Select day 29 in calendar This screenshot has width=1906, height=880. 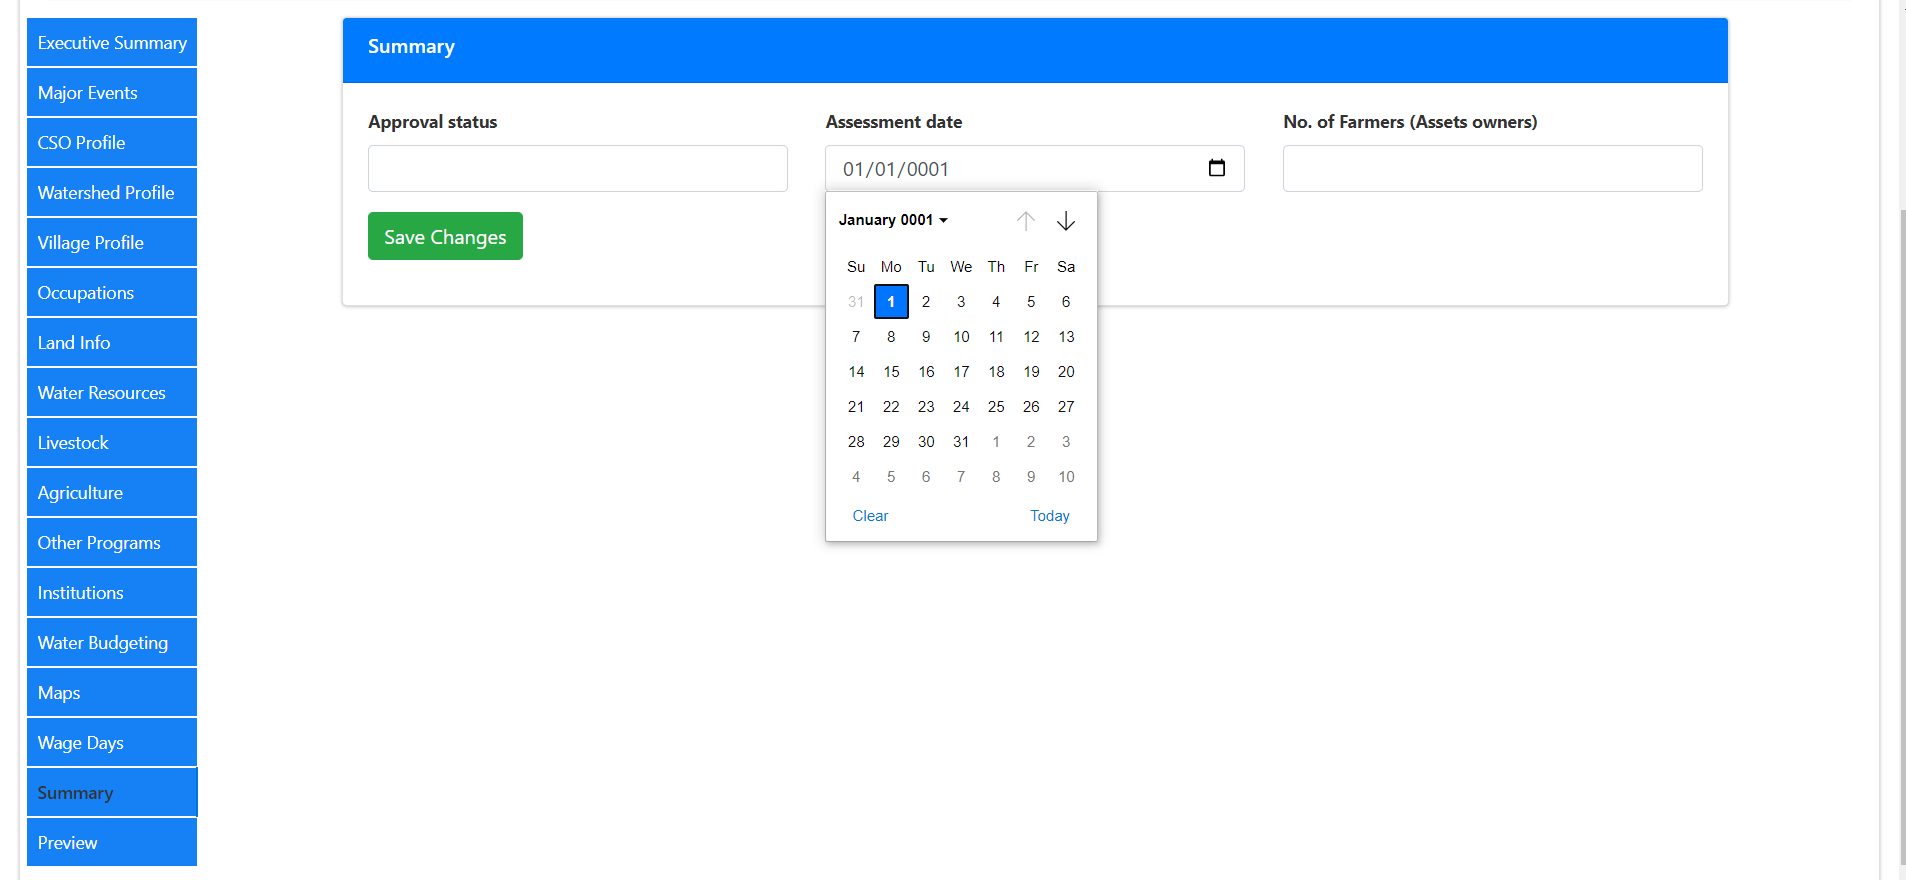891,441
